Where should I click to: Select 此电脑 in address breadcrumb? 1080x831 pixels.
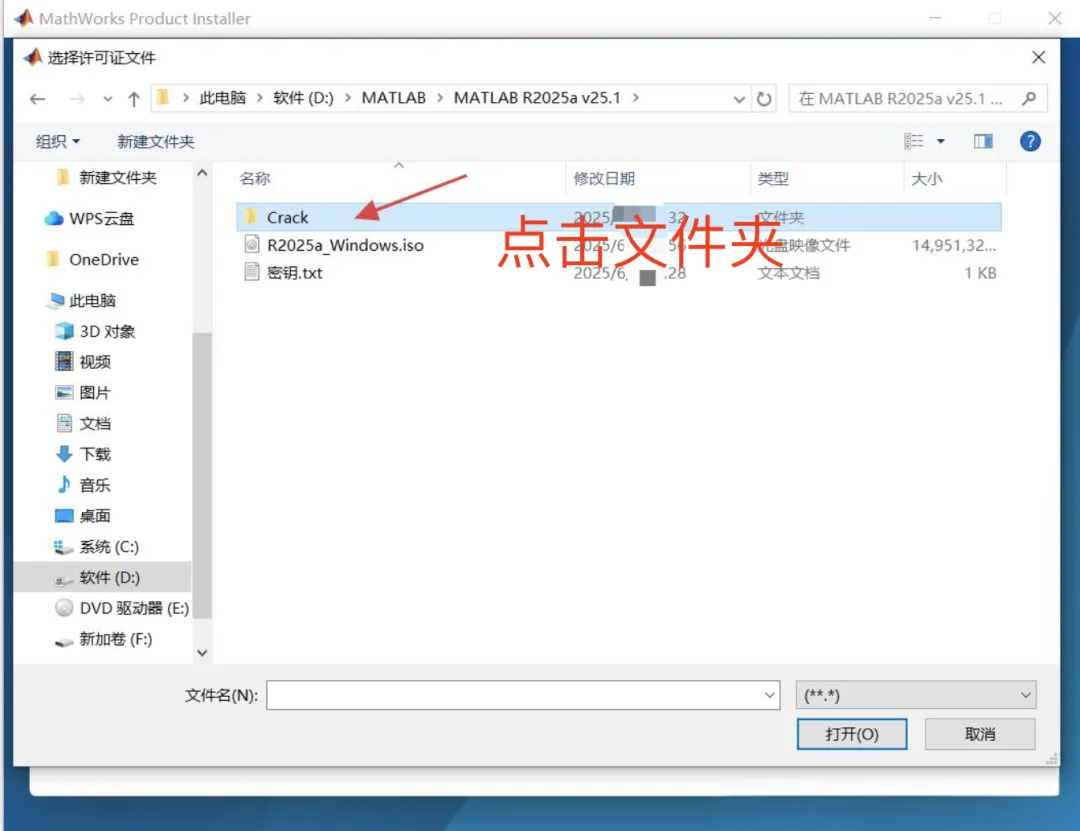pyautogui.click(x=222, y=98)
